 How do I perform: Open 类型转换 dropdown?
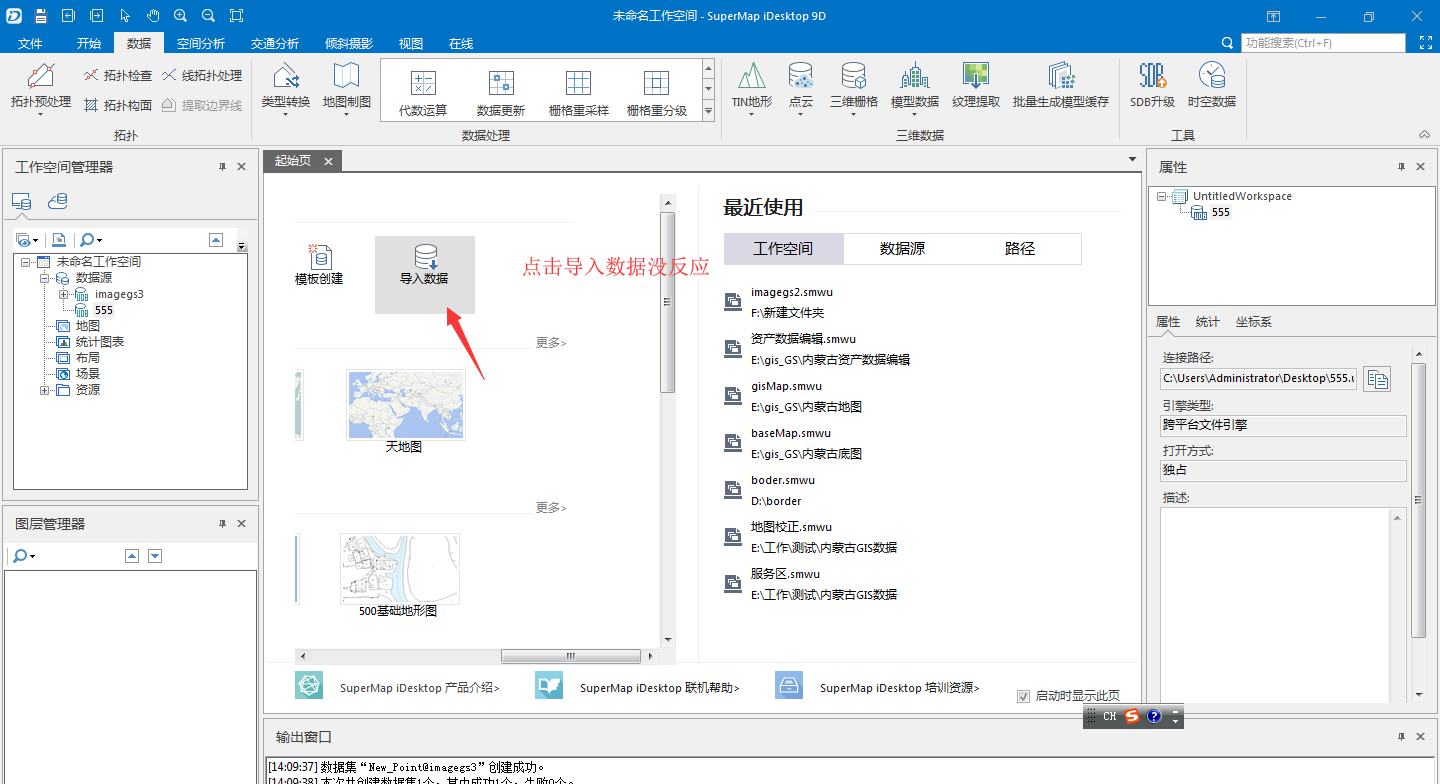coord(286,114)
